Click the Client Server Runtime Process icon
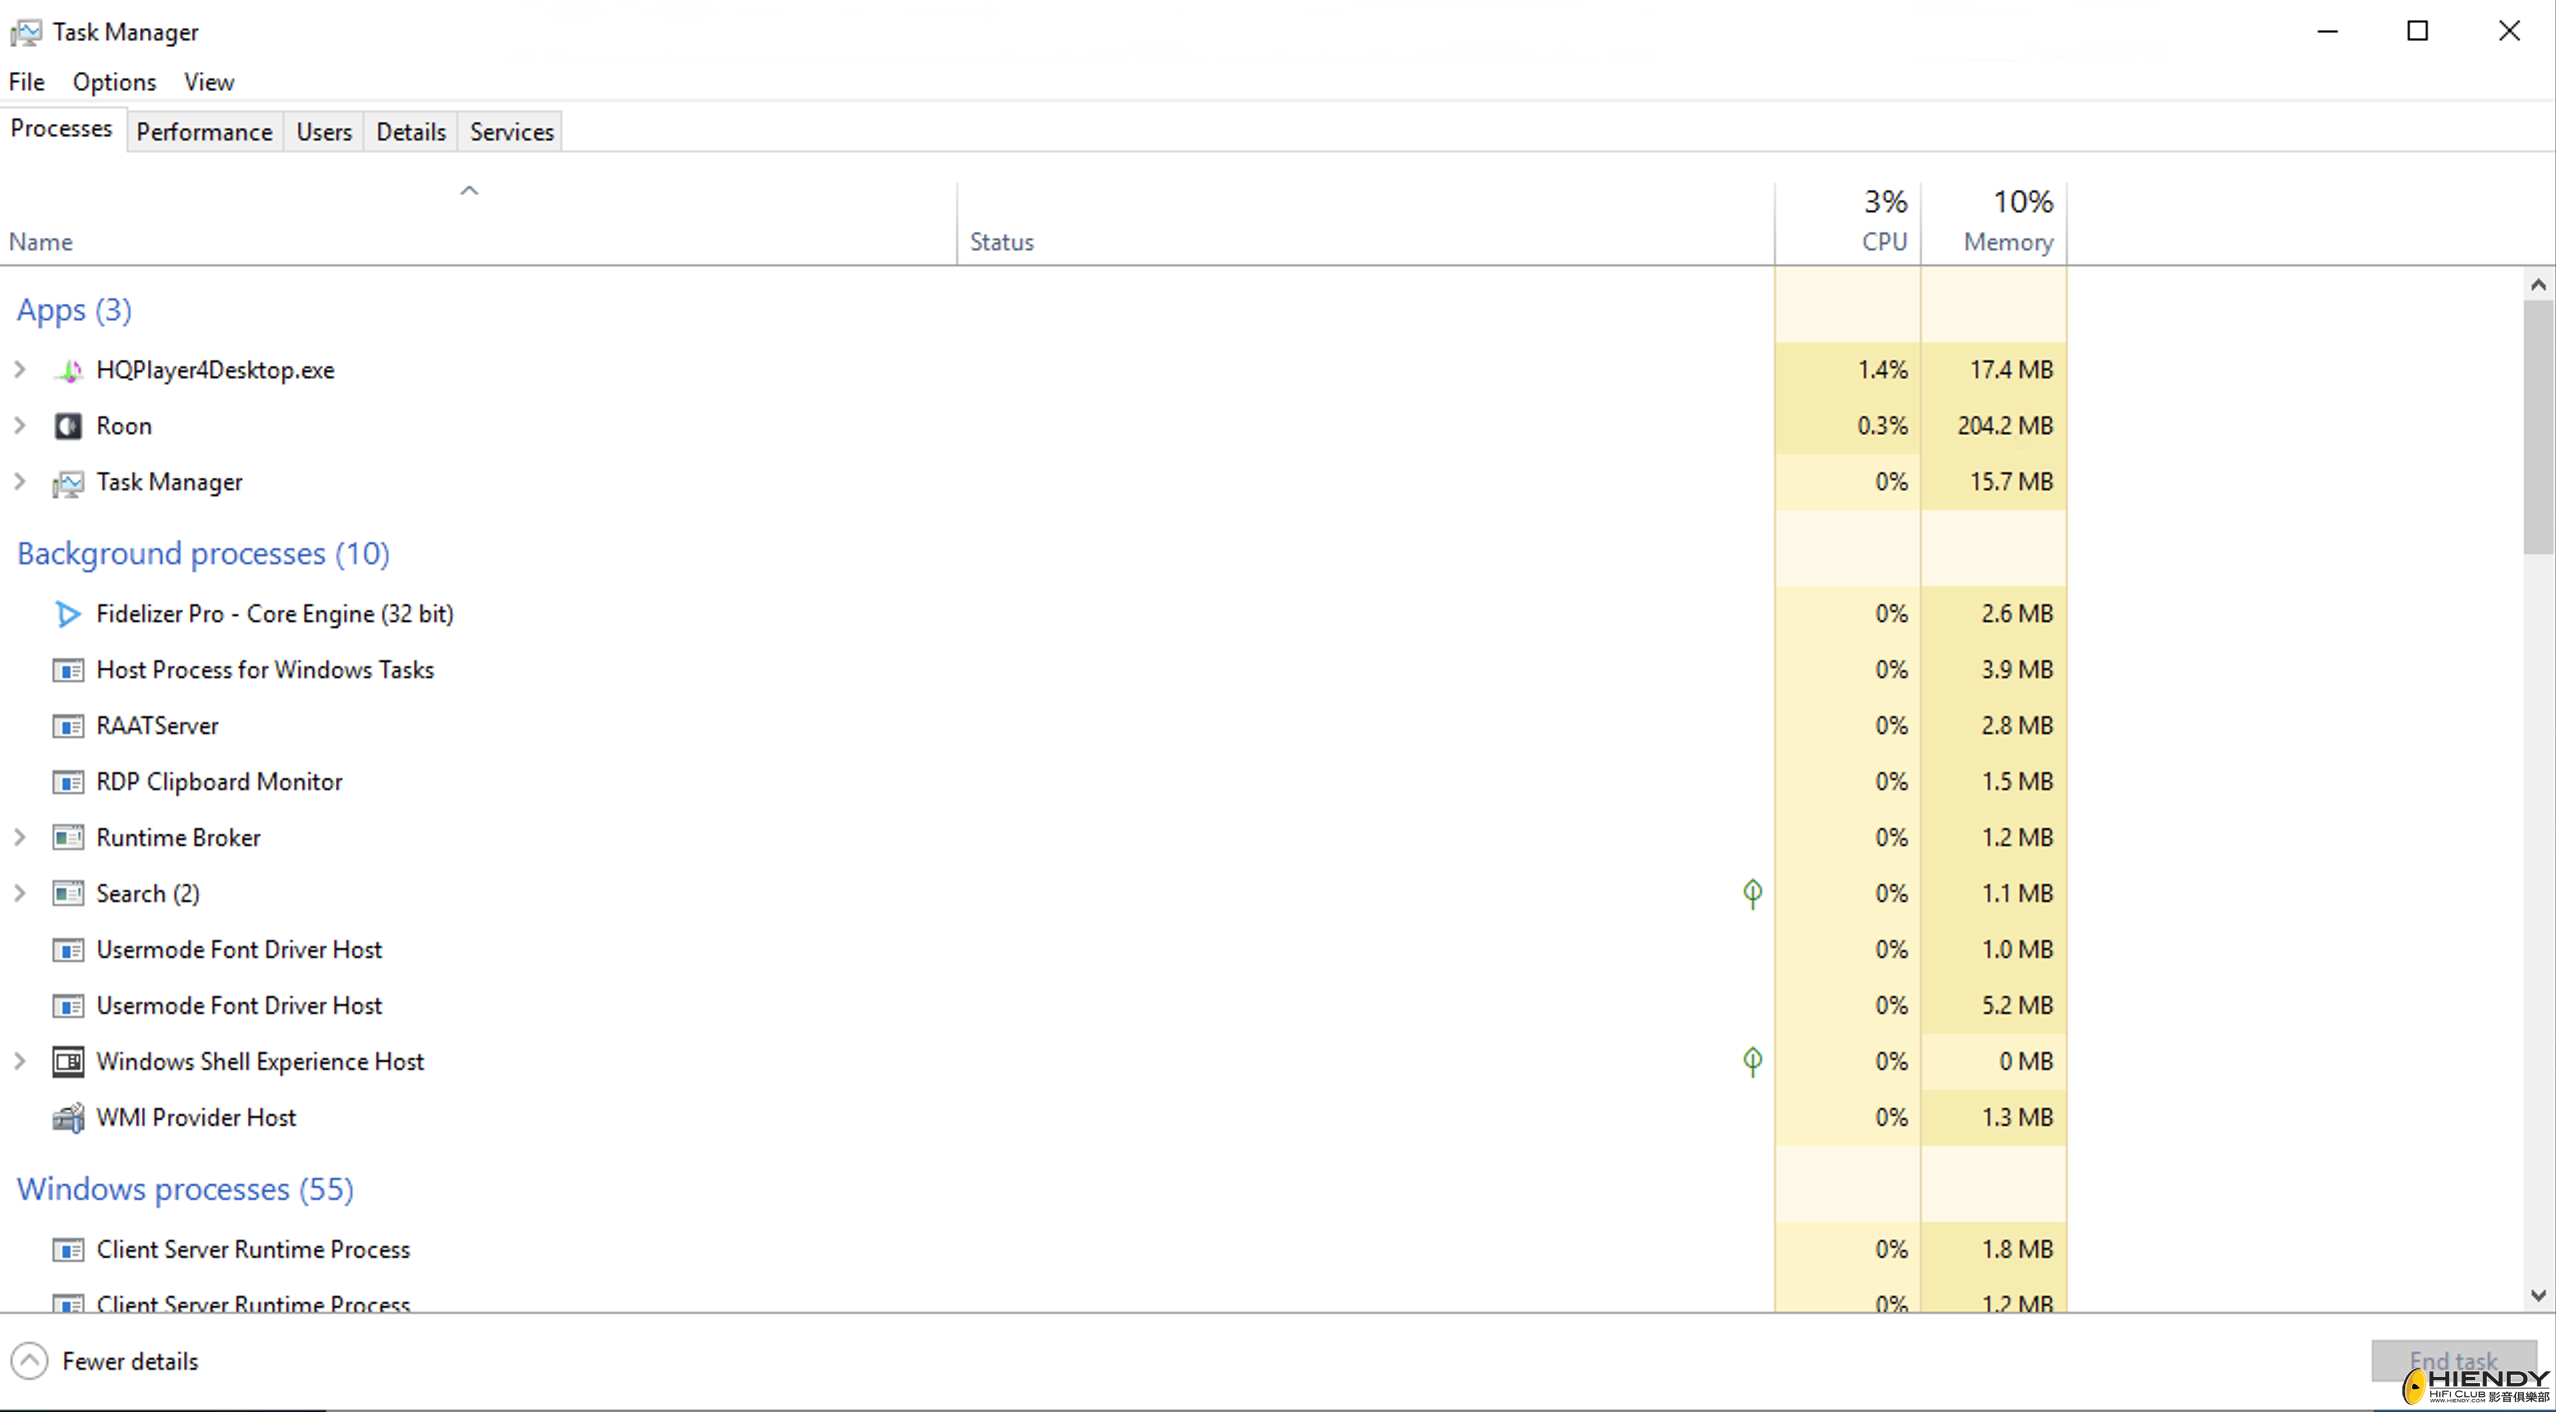 (x=67, y=1249)
